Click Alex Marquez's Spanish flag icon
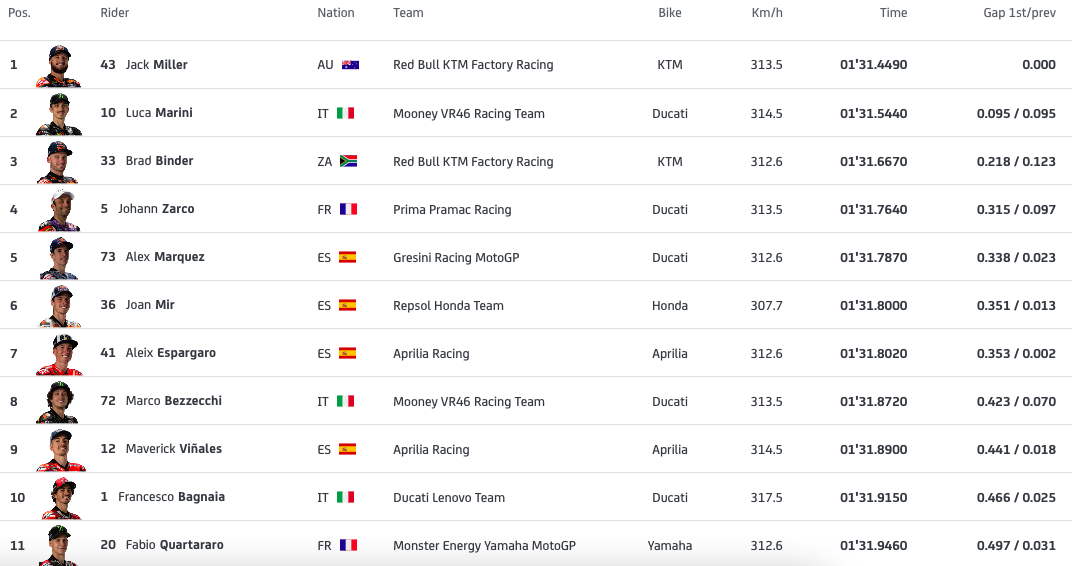The image size is (1072, 566). point(347,257)
